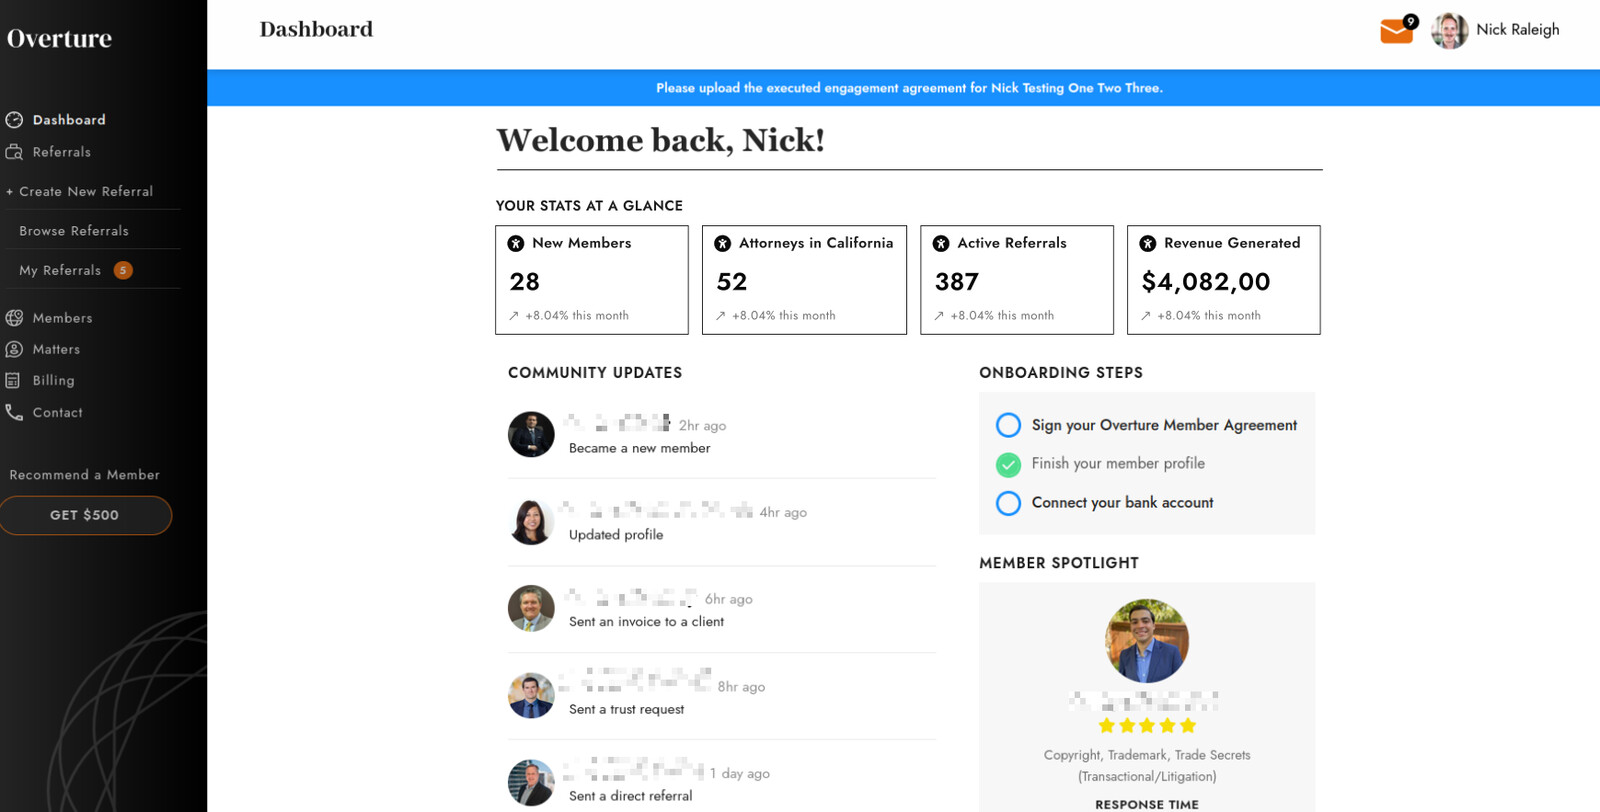
Task: Click the RESPONSE TIME label in Member Spotlight
Action: pos(1147,805)
